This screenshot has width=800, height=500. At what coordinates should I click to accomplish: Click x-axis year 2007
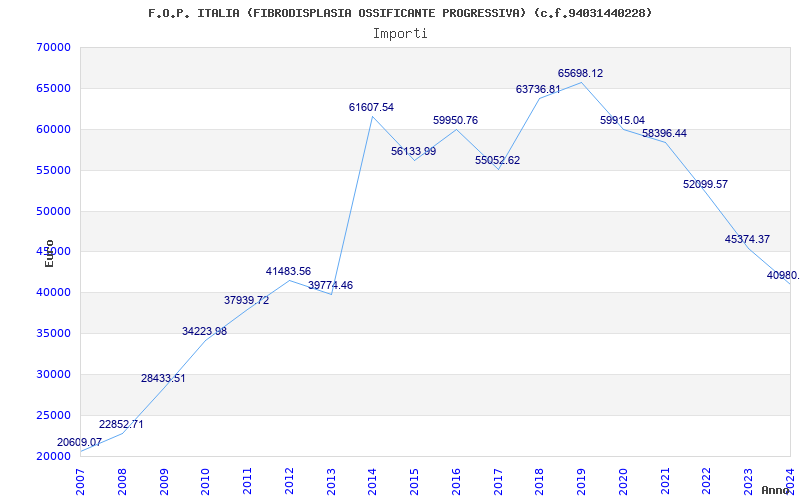(x=81, y=482)
